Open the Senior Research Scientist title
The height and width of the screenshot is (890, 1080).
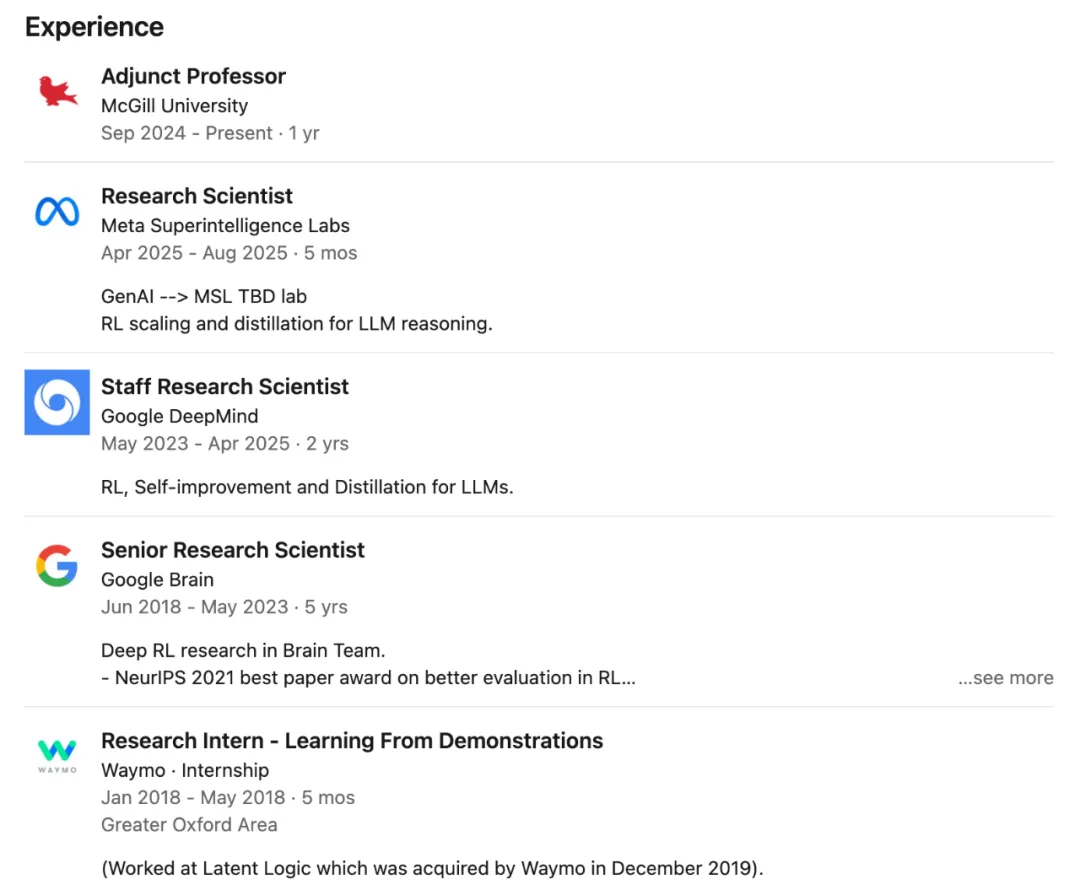click(x=233, y=550)
